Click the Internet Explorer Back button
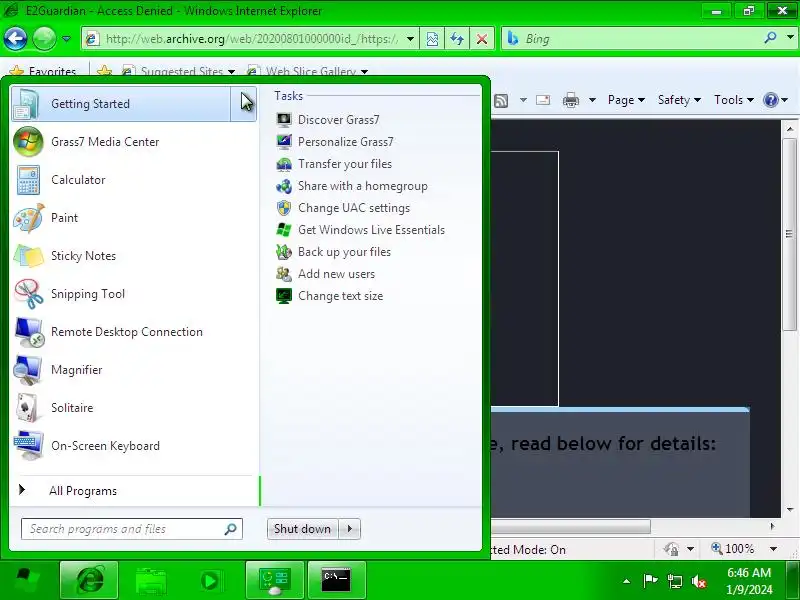 [15, 39]
